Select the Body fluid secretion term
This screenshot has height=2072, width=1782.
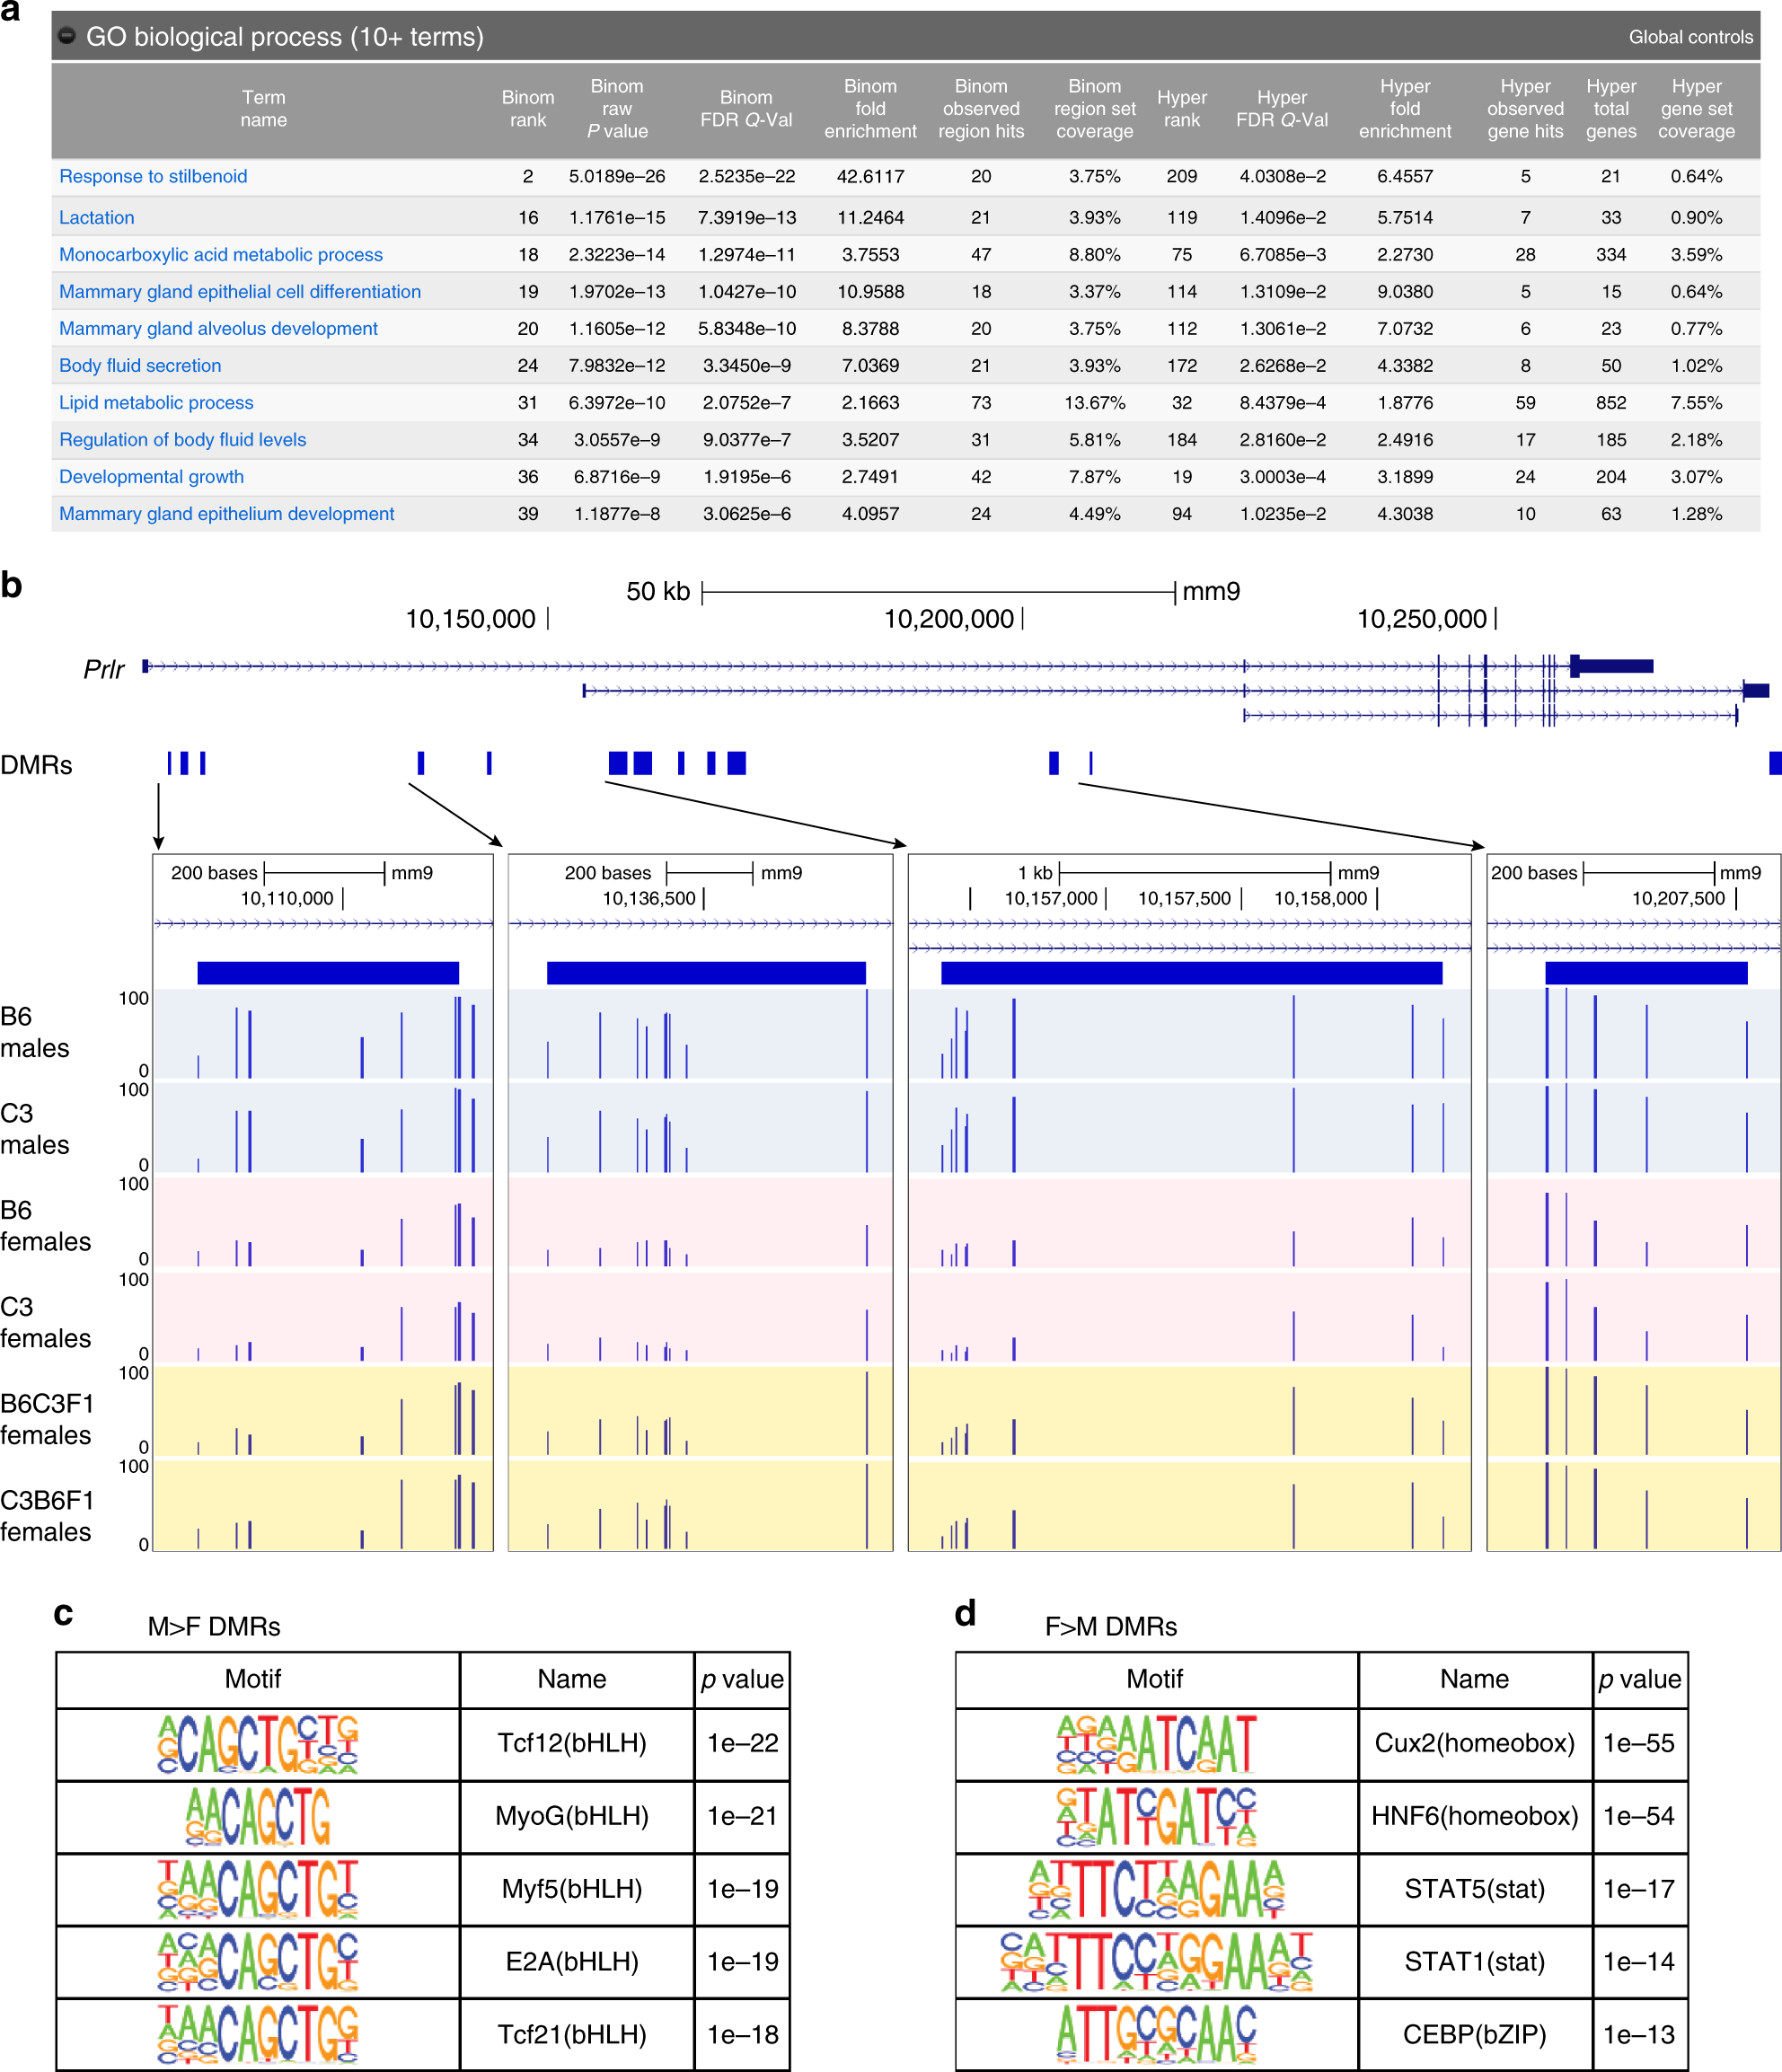(x=140, y=365)
